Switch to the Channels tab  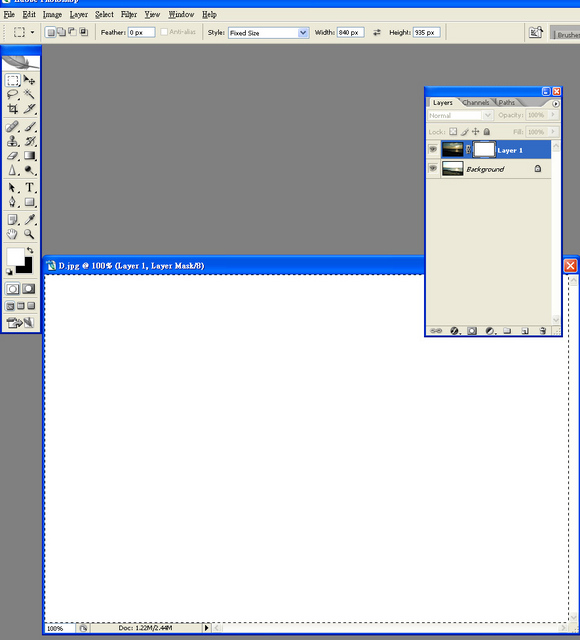[476, 102]
